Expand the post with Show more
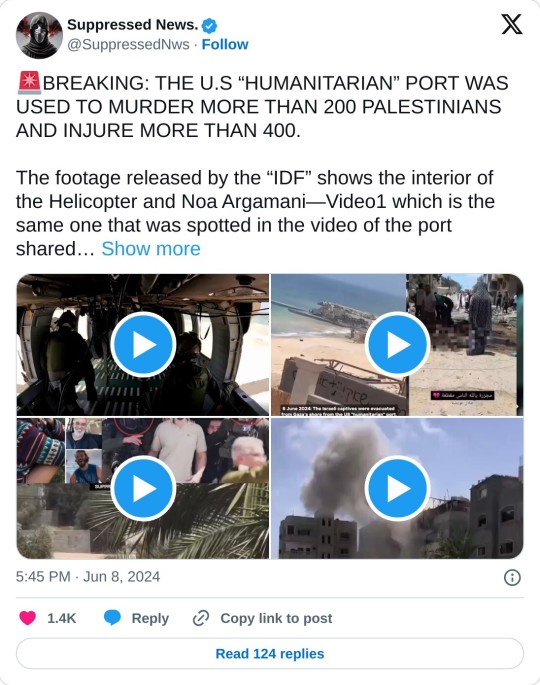540x685 pixels. coord(151,249)
